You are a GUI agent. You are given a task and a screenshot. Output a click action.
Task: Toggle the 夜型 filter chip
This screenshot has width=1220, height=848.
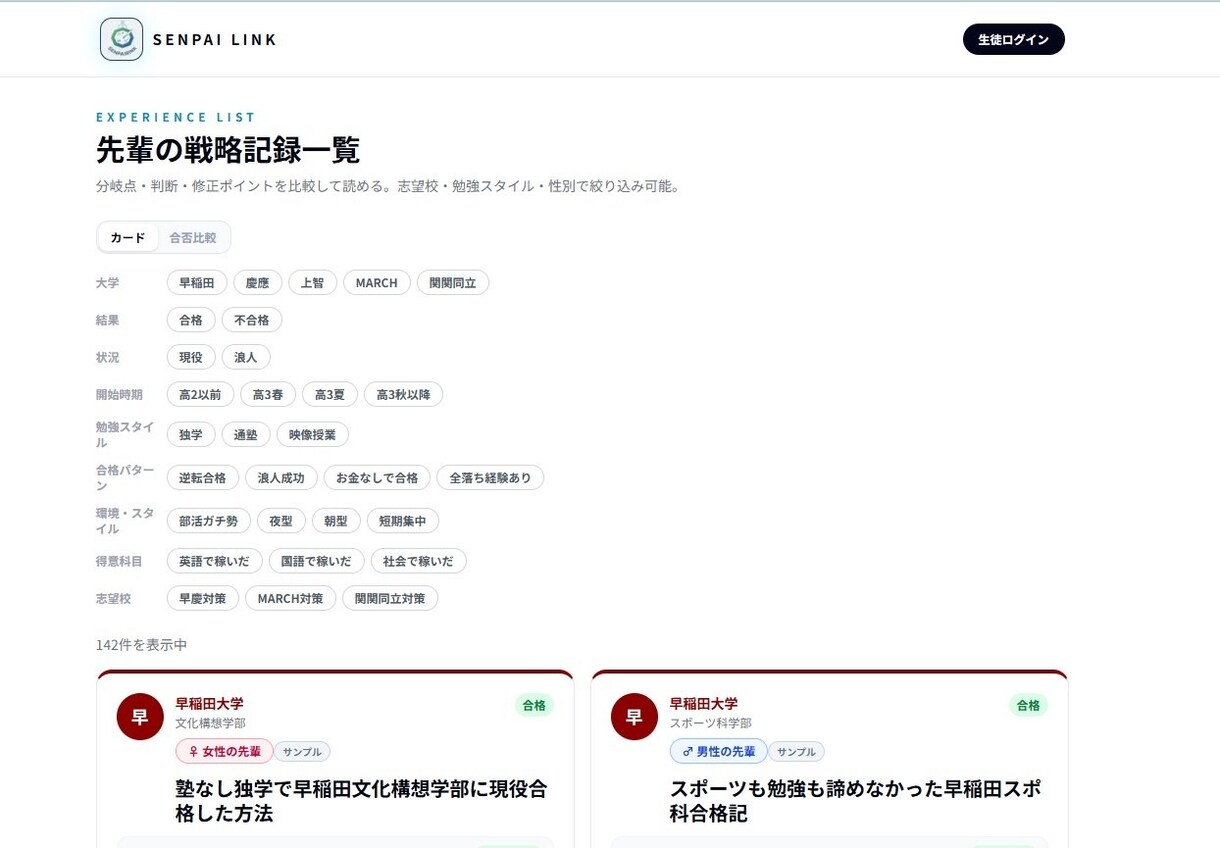pyautogui.click(x=281, y=520)
